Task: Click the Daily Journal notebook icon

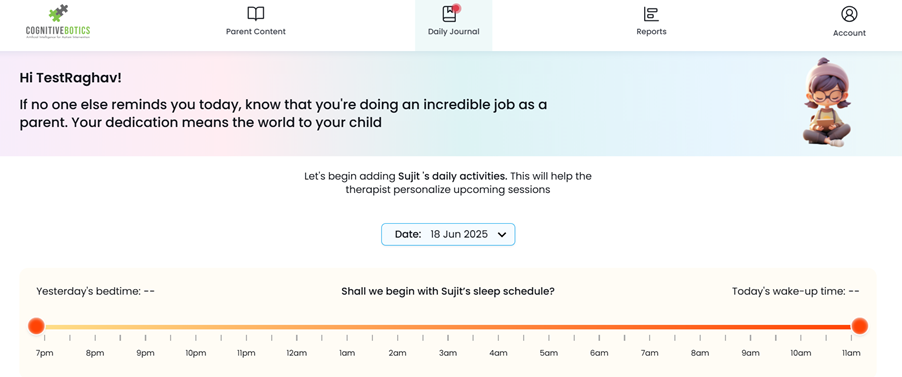Action: pos(449,14)
